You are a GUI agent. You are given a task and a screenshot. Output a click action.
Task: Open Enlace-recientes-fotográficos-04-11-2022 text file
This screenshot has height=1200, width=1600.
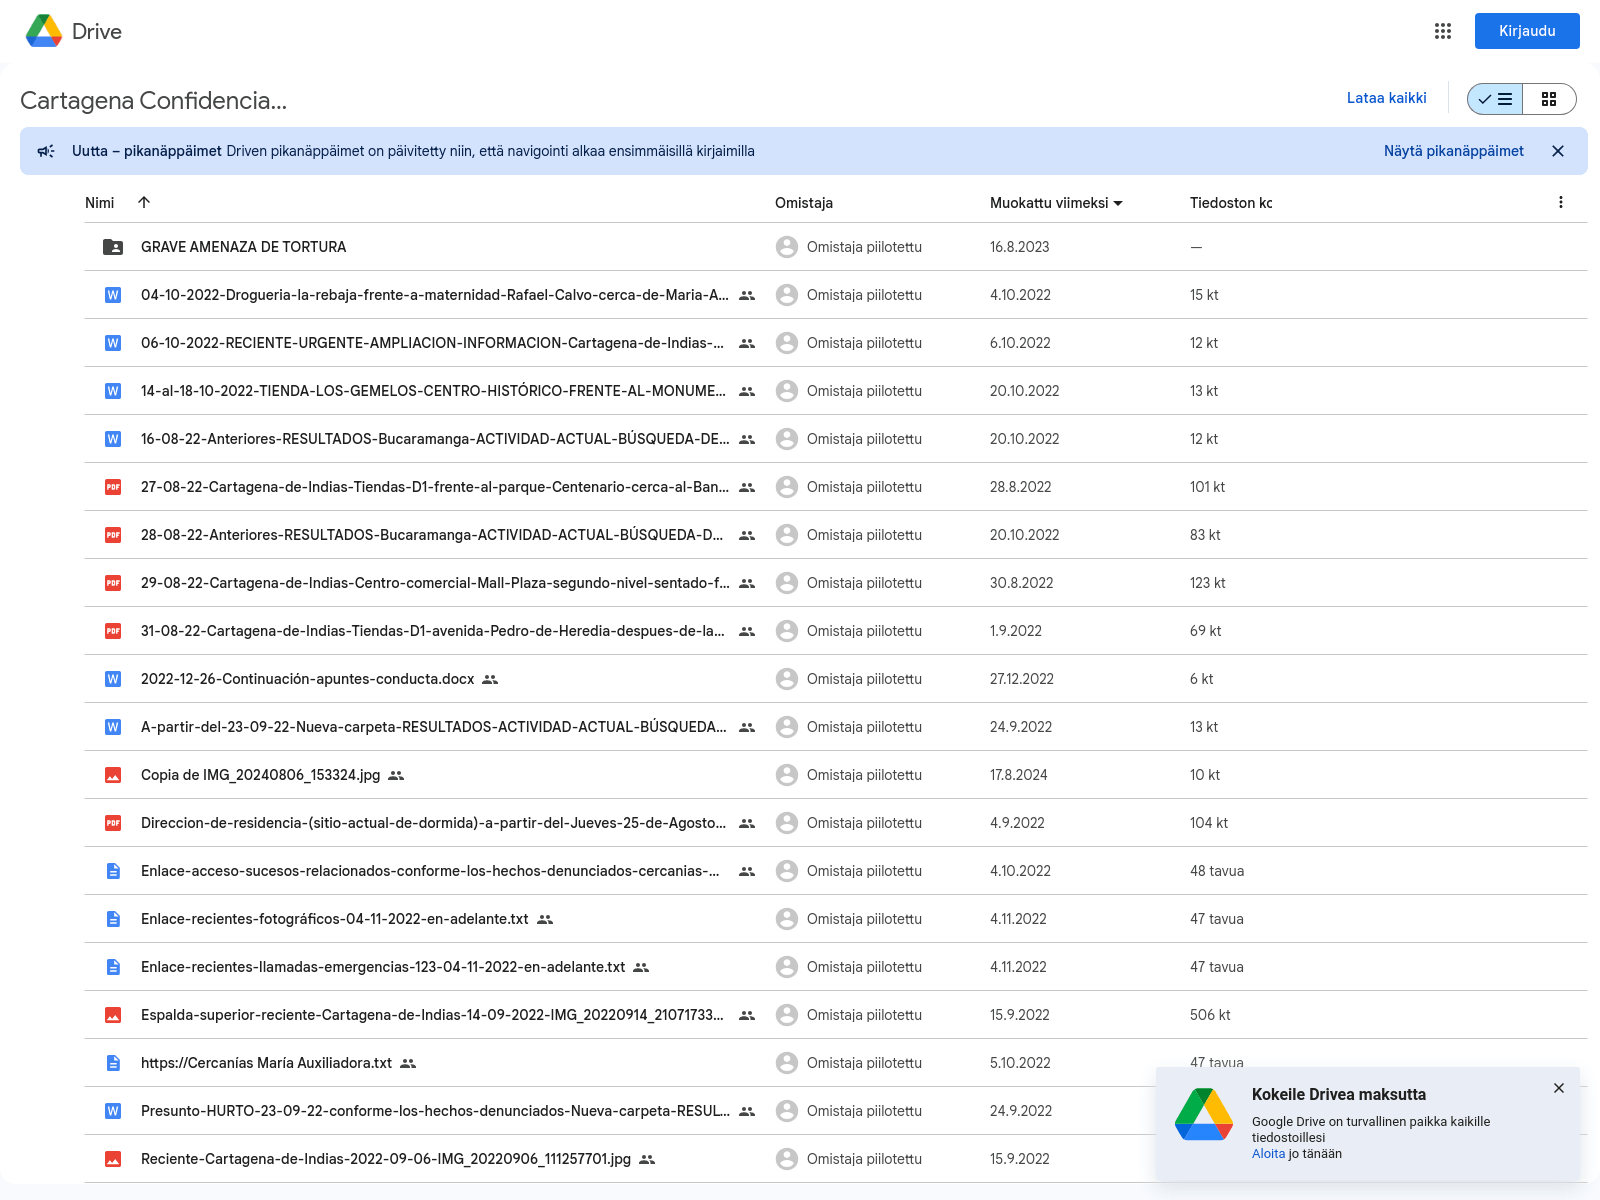[x=334, y=919]
